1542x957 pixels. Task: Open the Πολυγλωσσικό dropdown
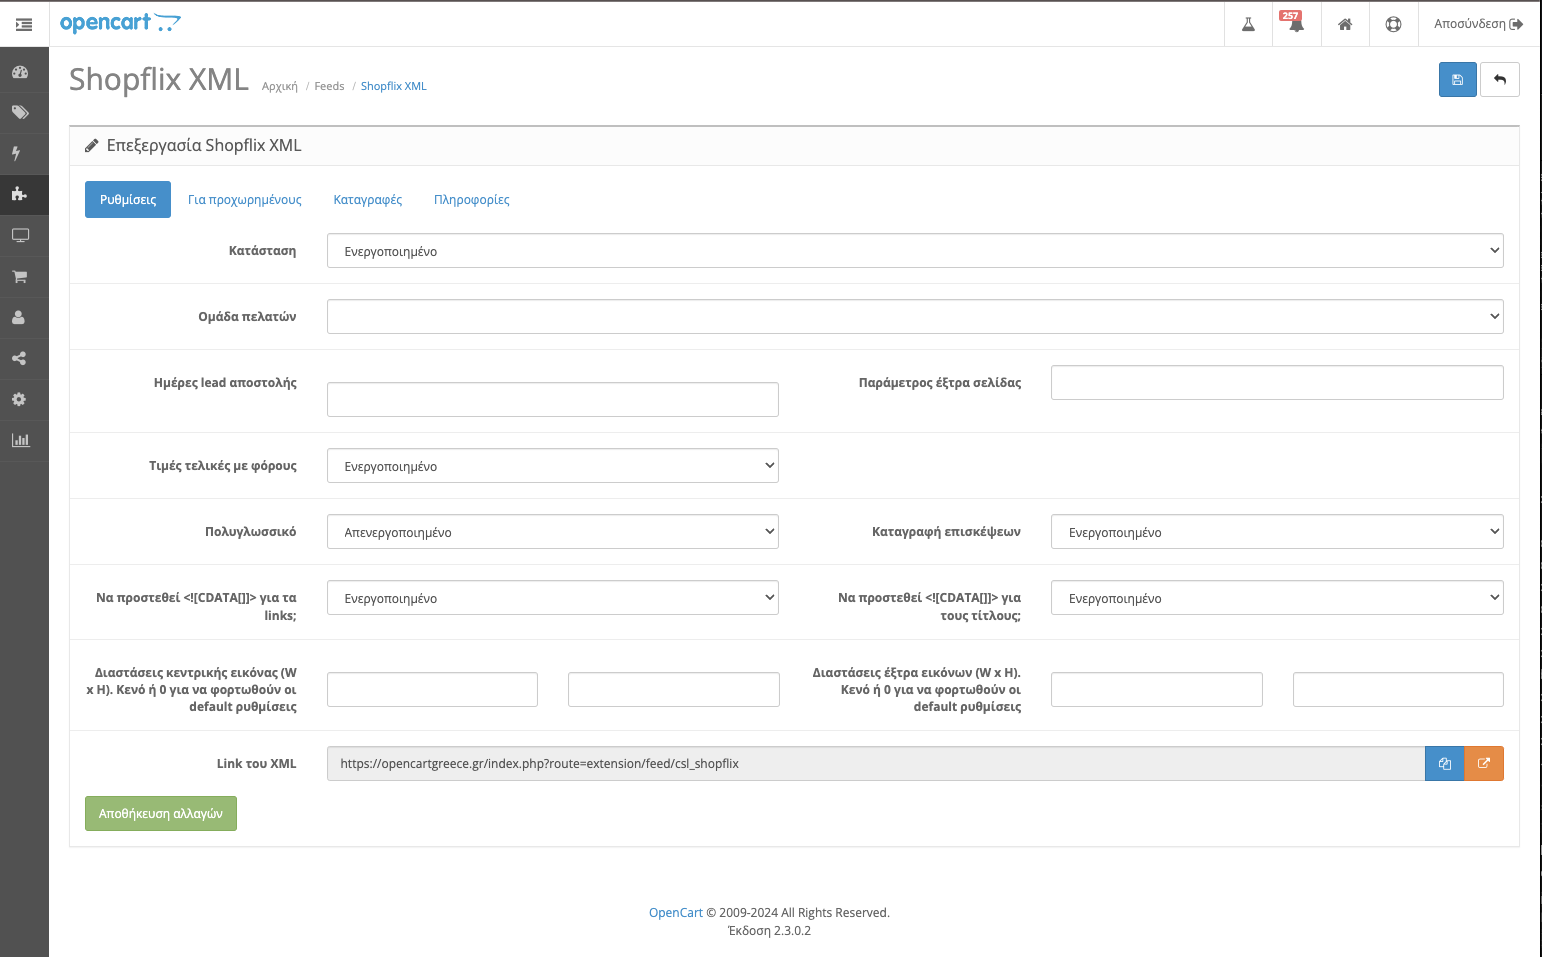pos(553,532)
